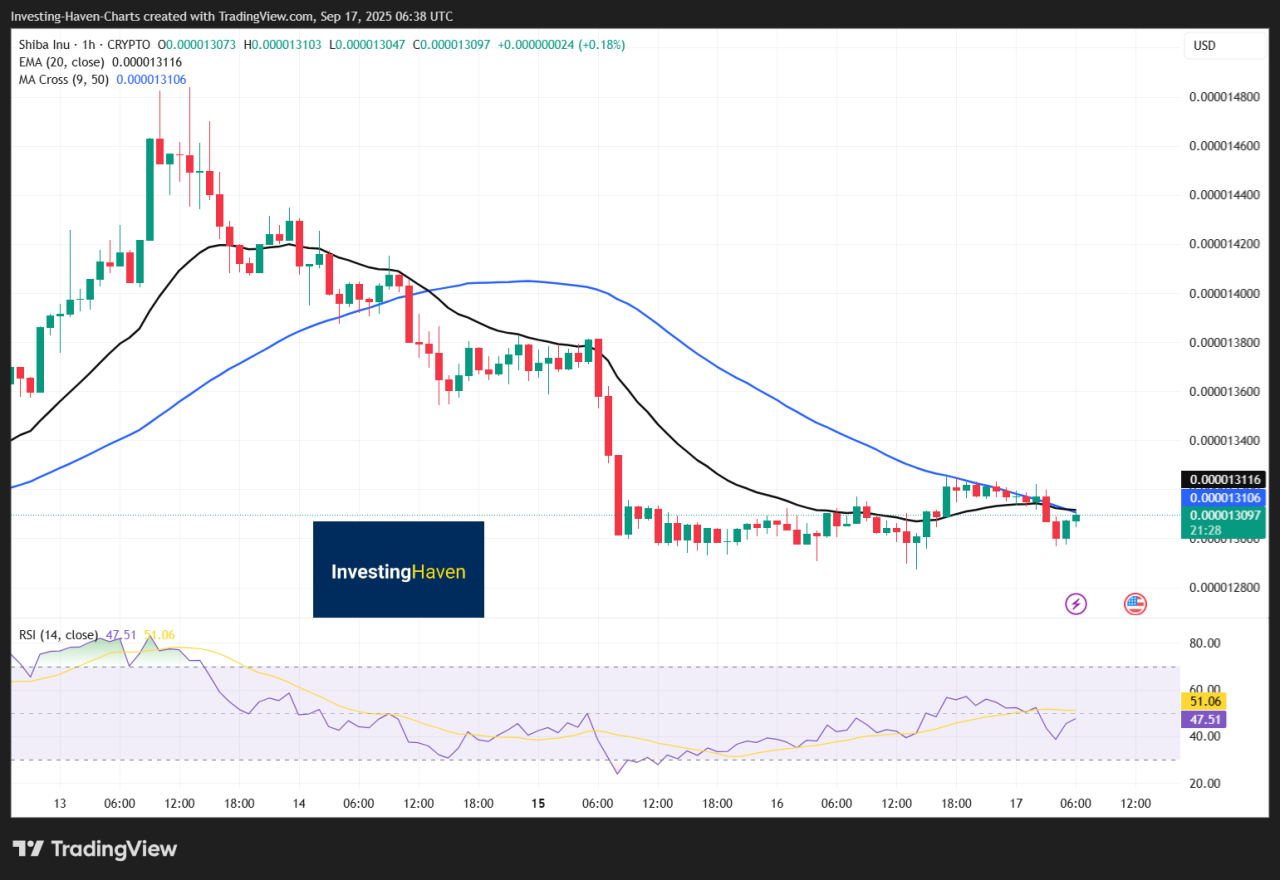Click date label 17 on time axis

1016,803
